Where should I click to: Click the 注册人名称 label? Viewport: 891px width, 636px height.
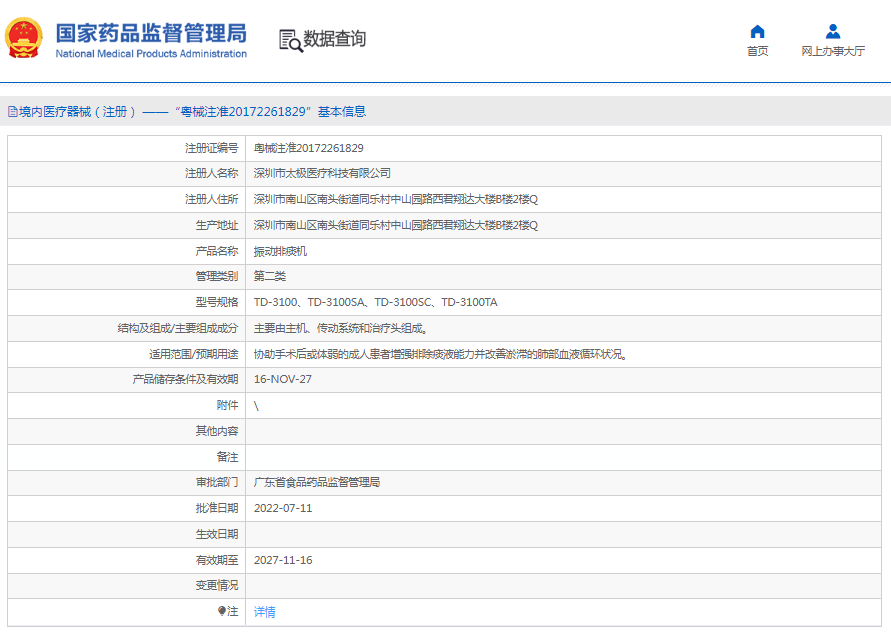pos(211,173)
